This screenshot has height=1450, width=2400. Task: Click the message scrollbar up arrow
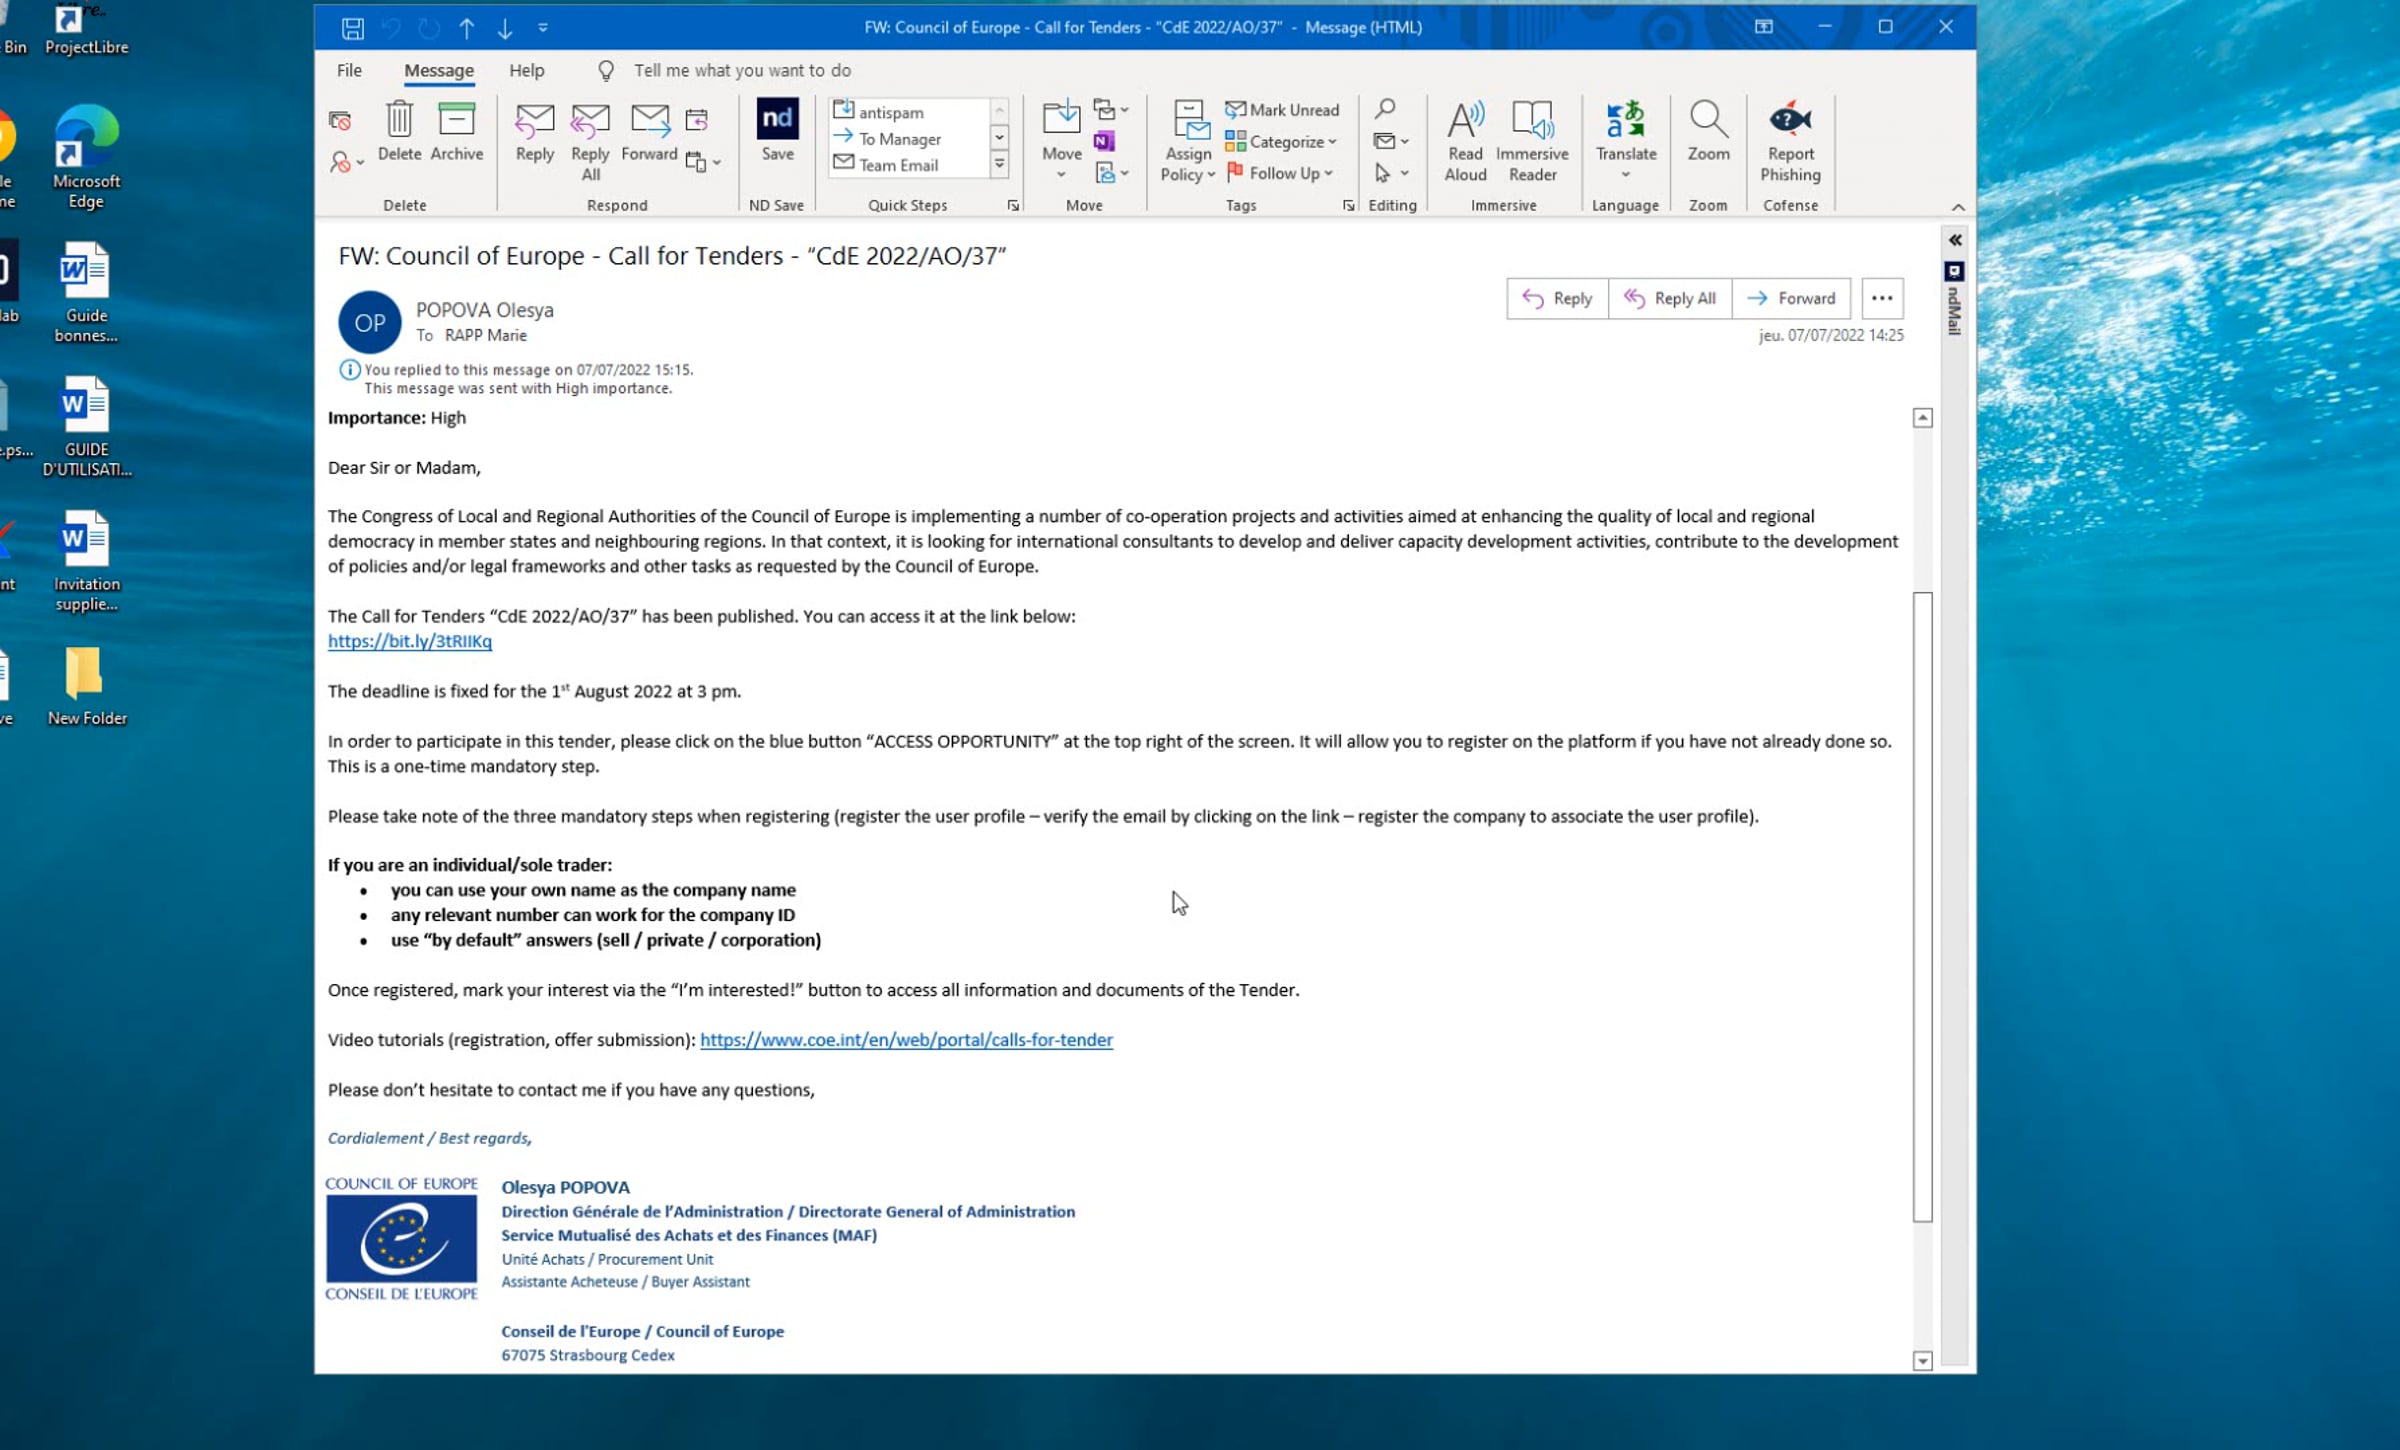[1922, 418]
